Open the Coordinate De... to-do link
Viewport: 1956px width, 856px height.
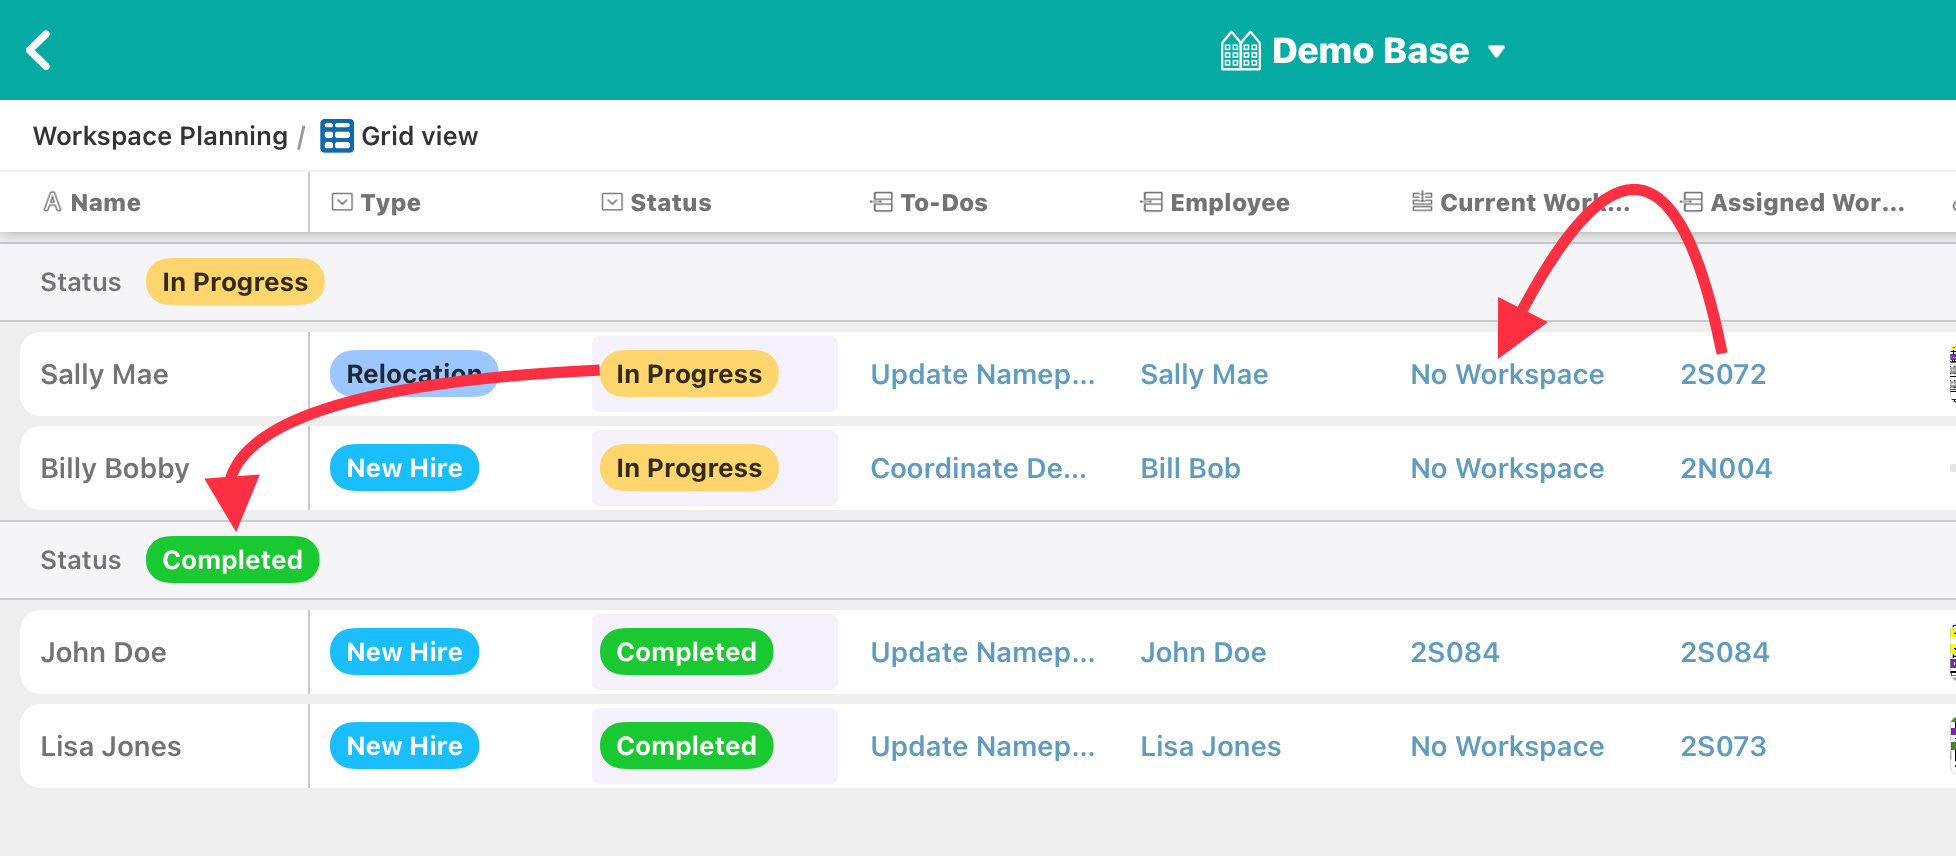tap(978, 468)
